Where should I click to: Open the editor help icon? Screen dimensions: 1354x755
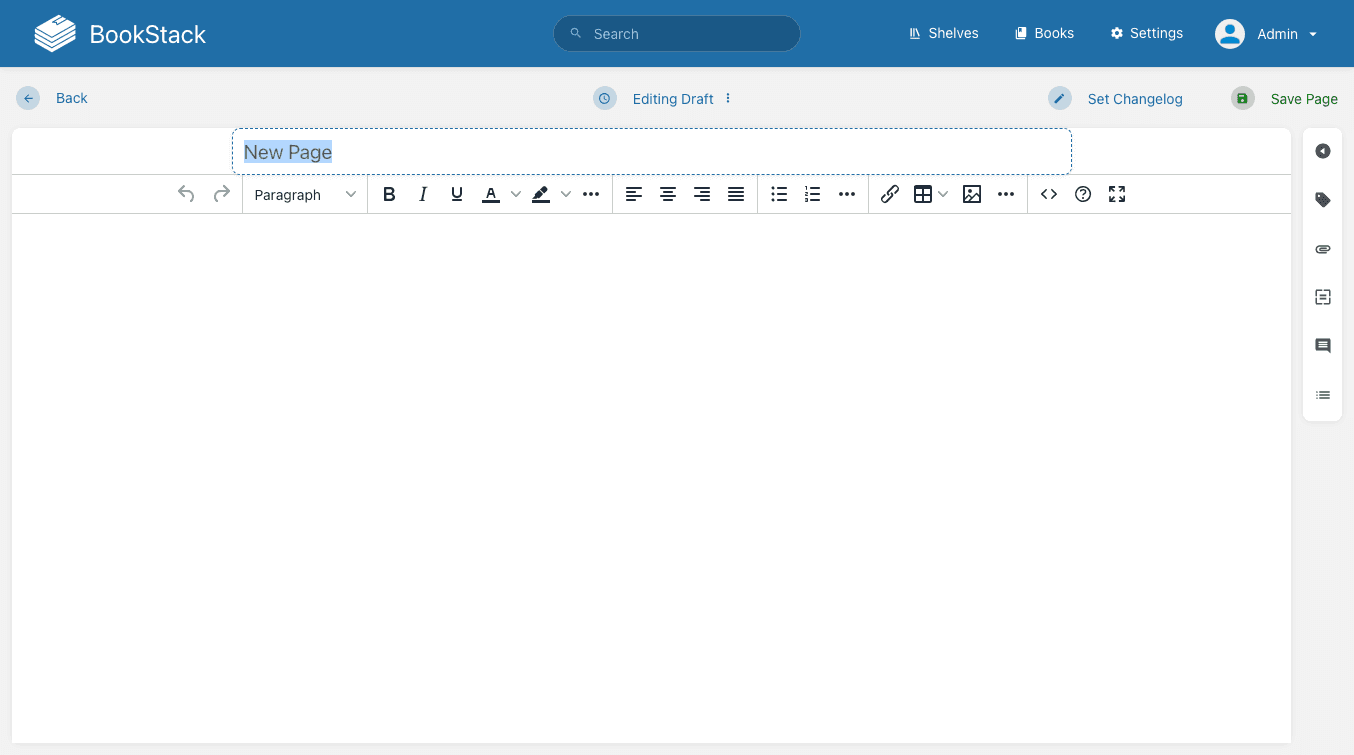[x=1083, y=194]
